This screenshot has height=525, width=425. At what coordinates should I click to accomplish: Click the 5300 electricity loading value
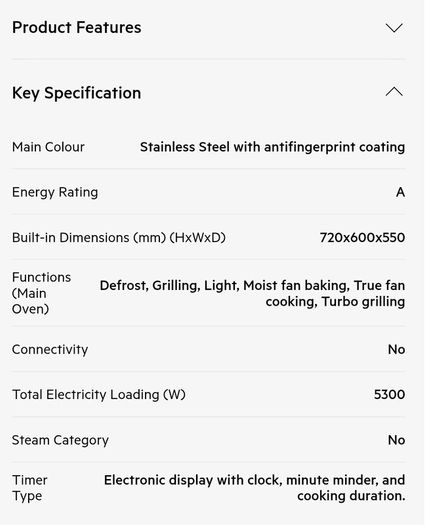click(x=389, y=395)
